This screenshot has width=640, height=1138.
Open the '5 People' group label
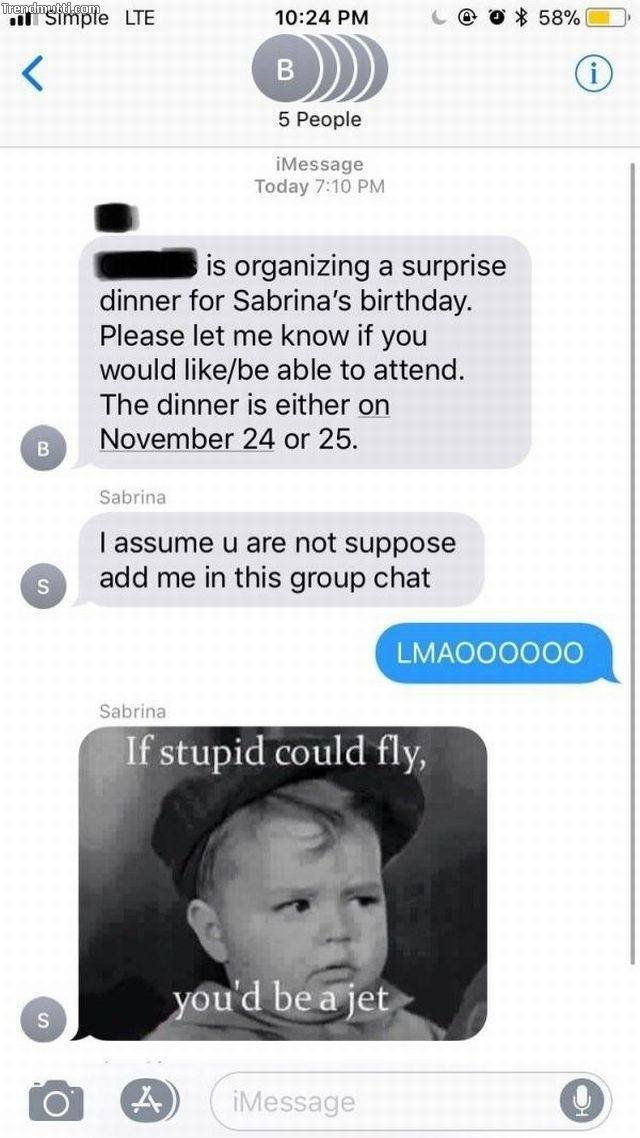[x=319, y=120]
